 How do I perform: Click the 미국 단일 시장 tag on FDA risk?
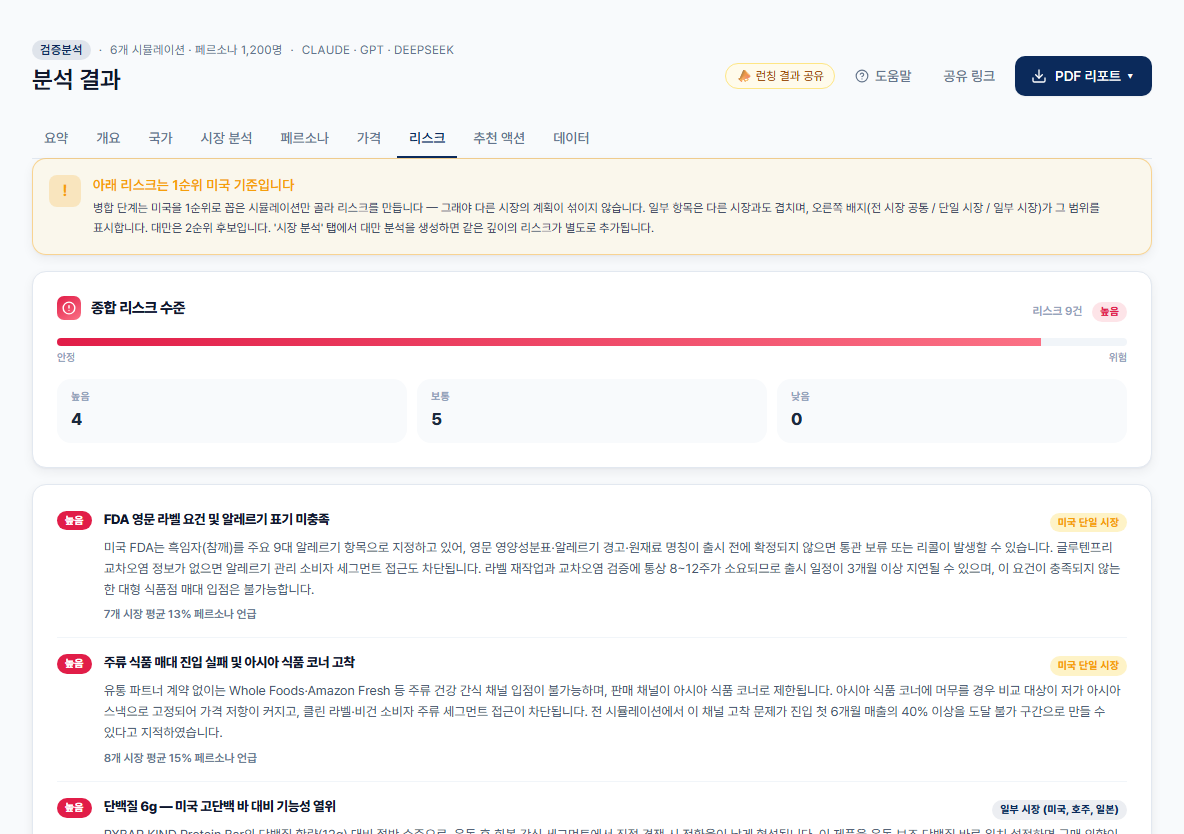1088,522
